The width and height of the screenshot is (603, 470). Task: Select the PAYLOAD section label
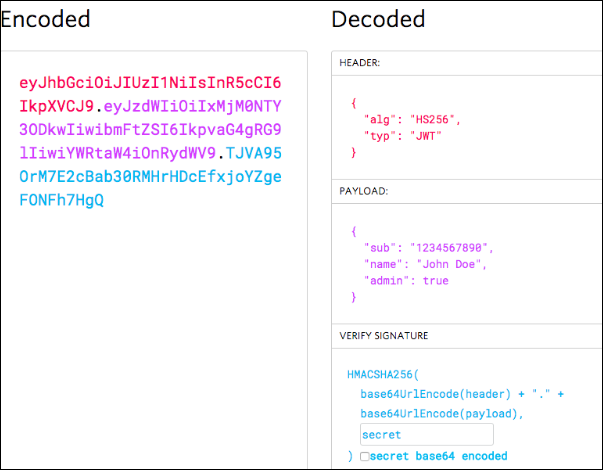[363, 191]
